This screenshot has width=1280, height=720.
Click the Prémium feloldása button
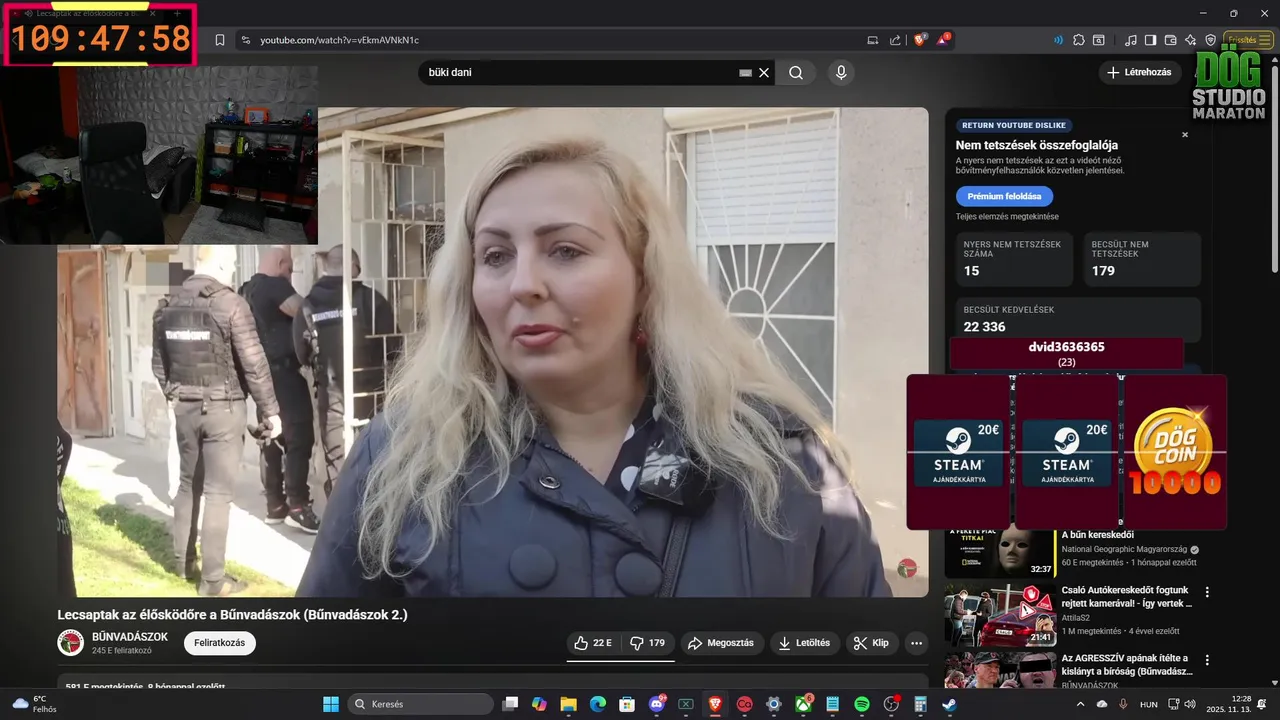1004,196
